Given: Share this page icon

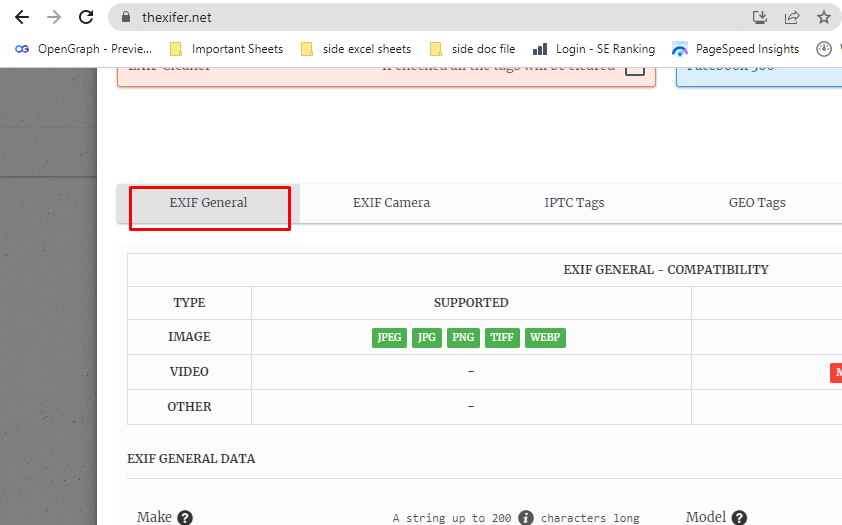Looking at the screenshot, I should 792,17.
